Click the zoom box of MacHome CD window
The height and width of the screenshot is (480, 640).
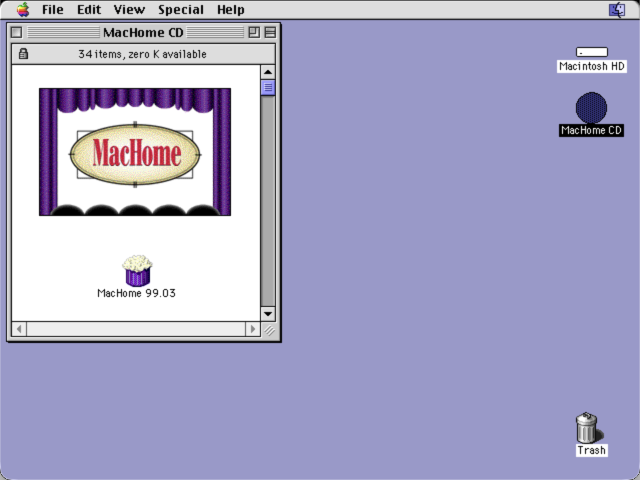254,32
